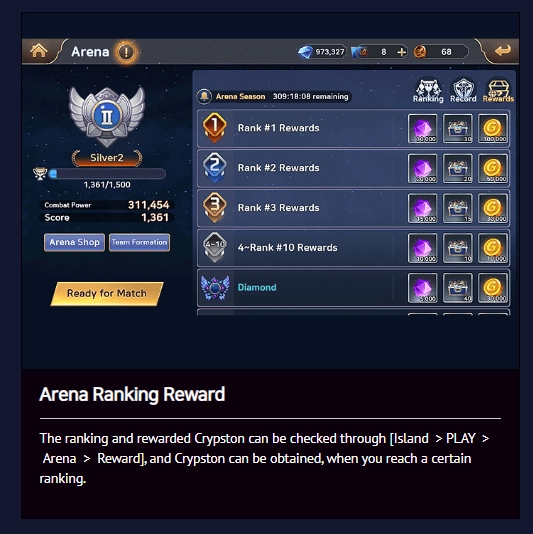Open Team Formation
The image size is (533, 534).
[x=139, y=242]
